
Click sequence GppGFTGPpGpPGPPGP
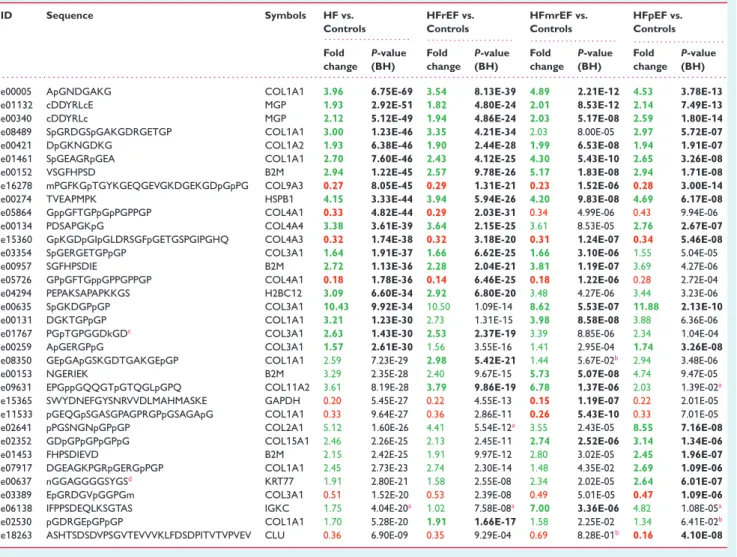pyautogui.click(x=99, y=213)
